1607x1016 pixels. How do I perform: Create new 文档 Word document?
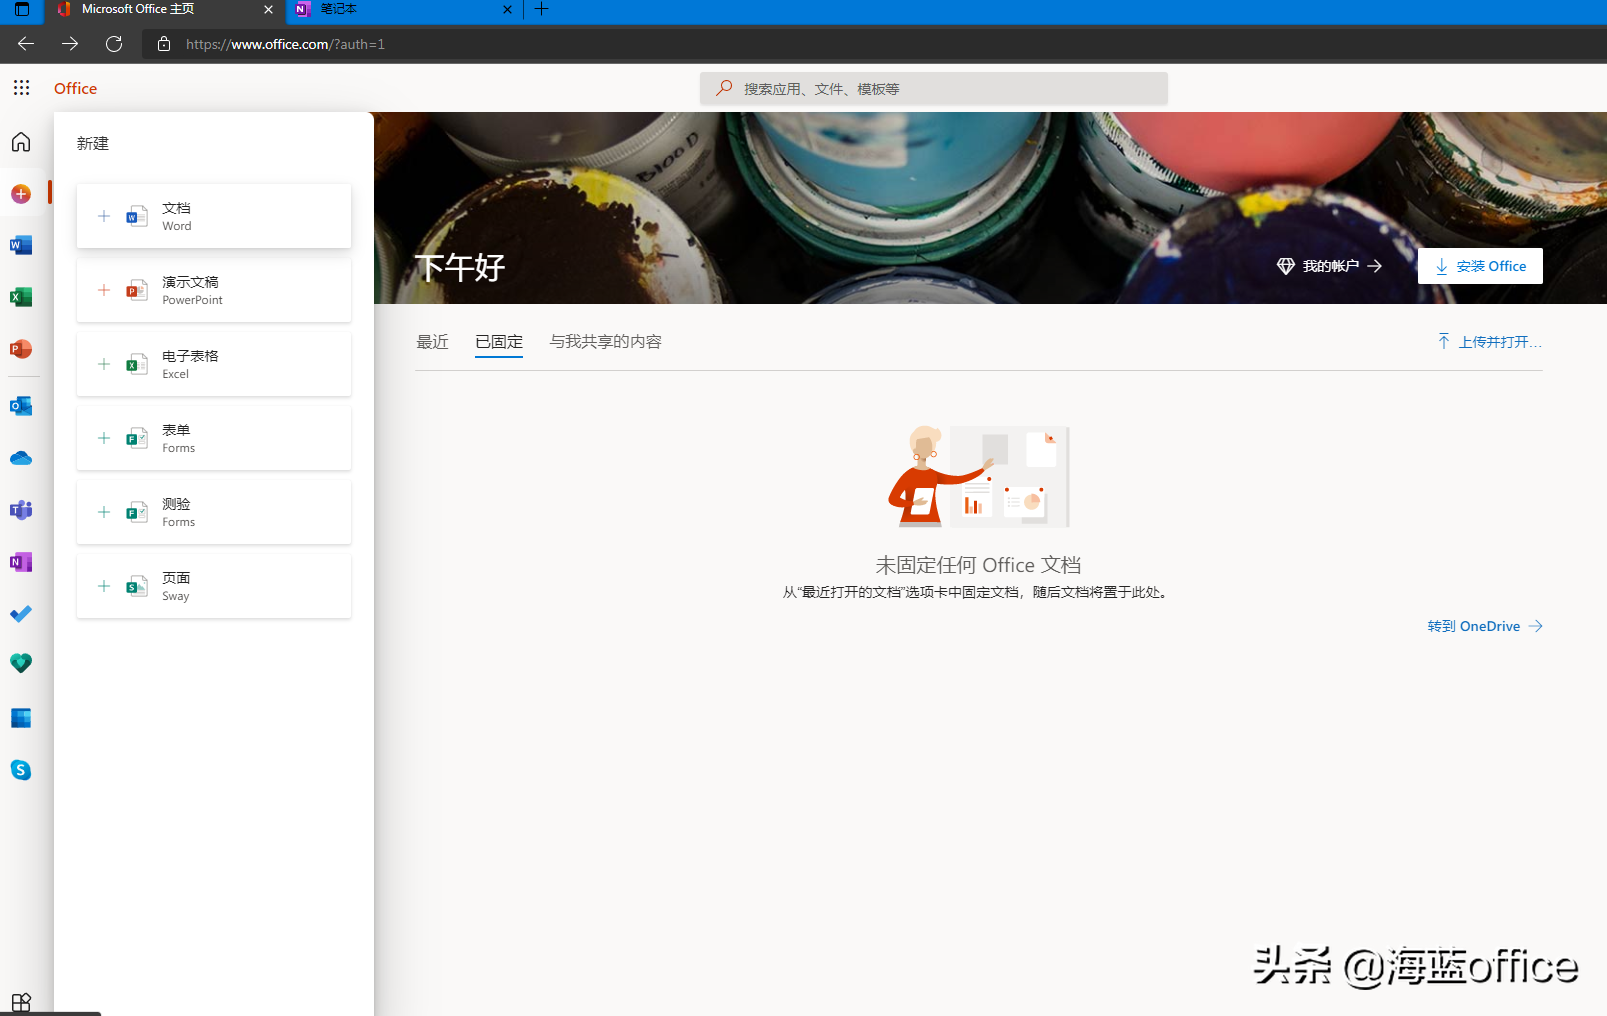(214, 216)
